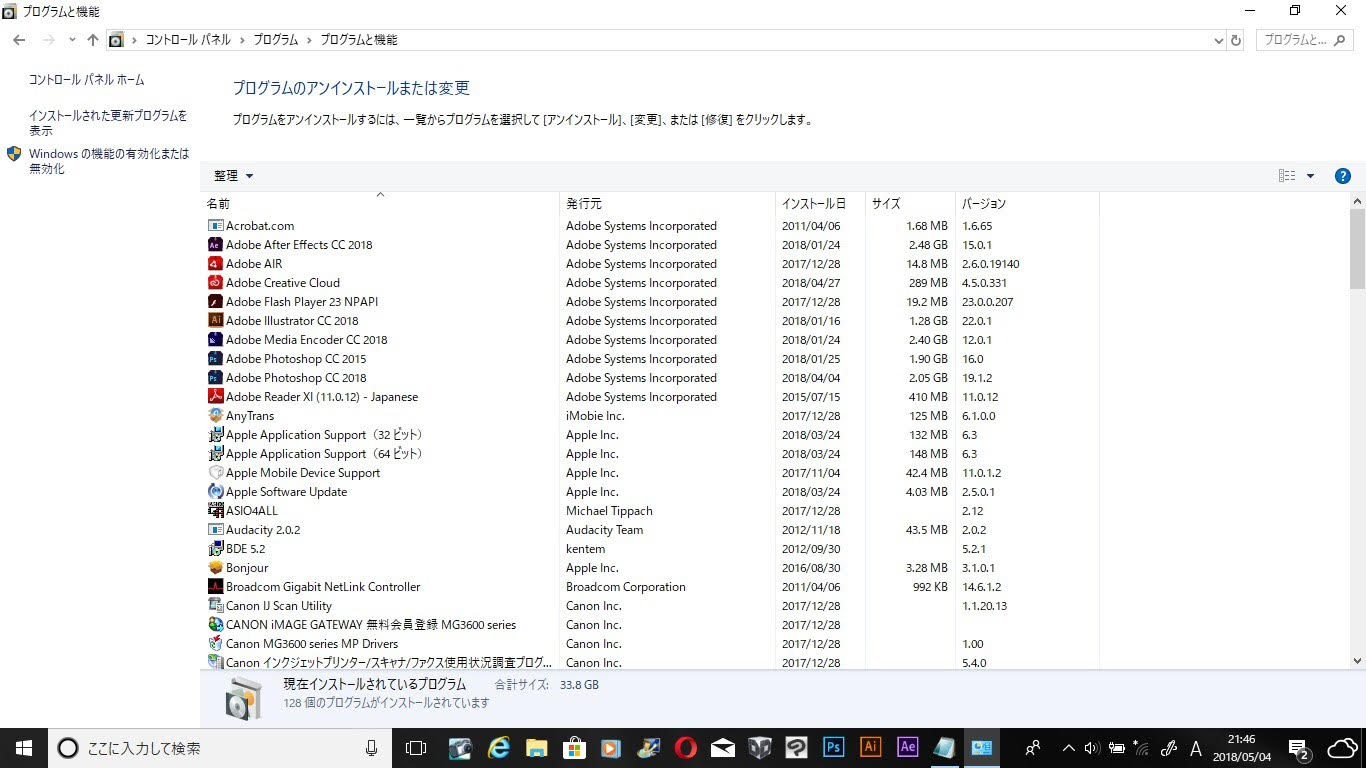Click the taskbar clock showing 21:46

1241,747
